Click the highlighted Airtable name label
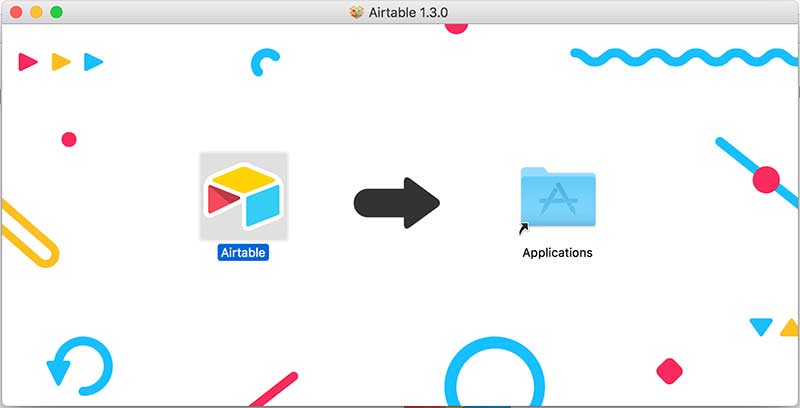This screenshot has height=408, width=800. tap(243, 252)
